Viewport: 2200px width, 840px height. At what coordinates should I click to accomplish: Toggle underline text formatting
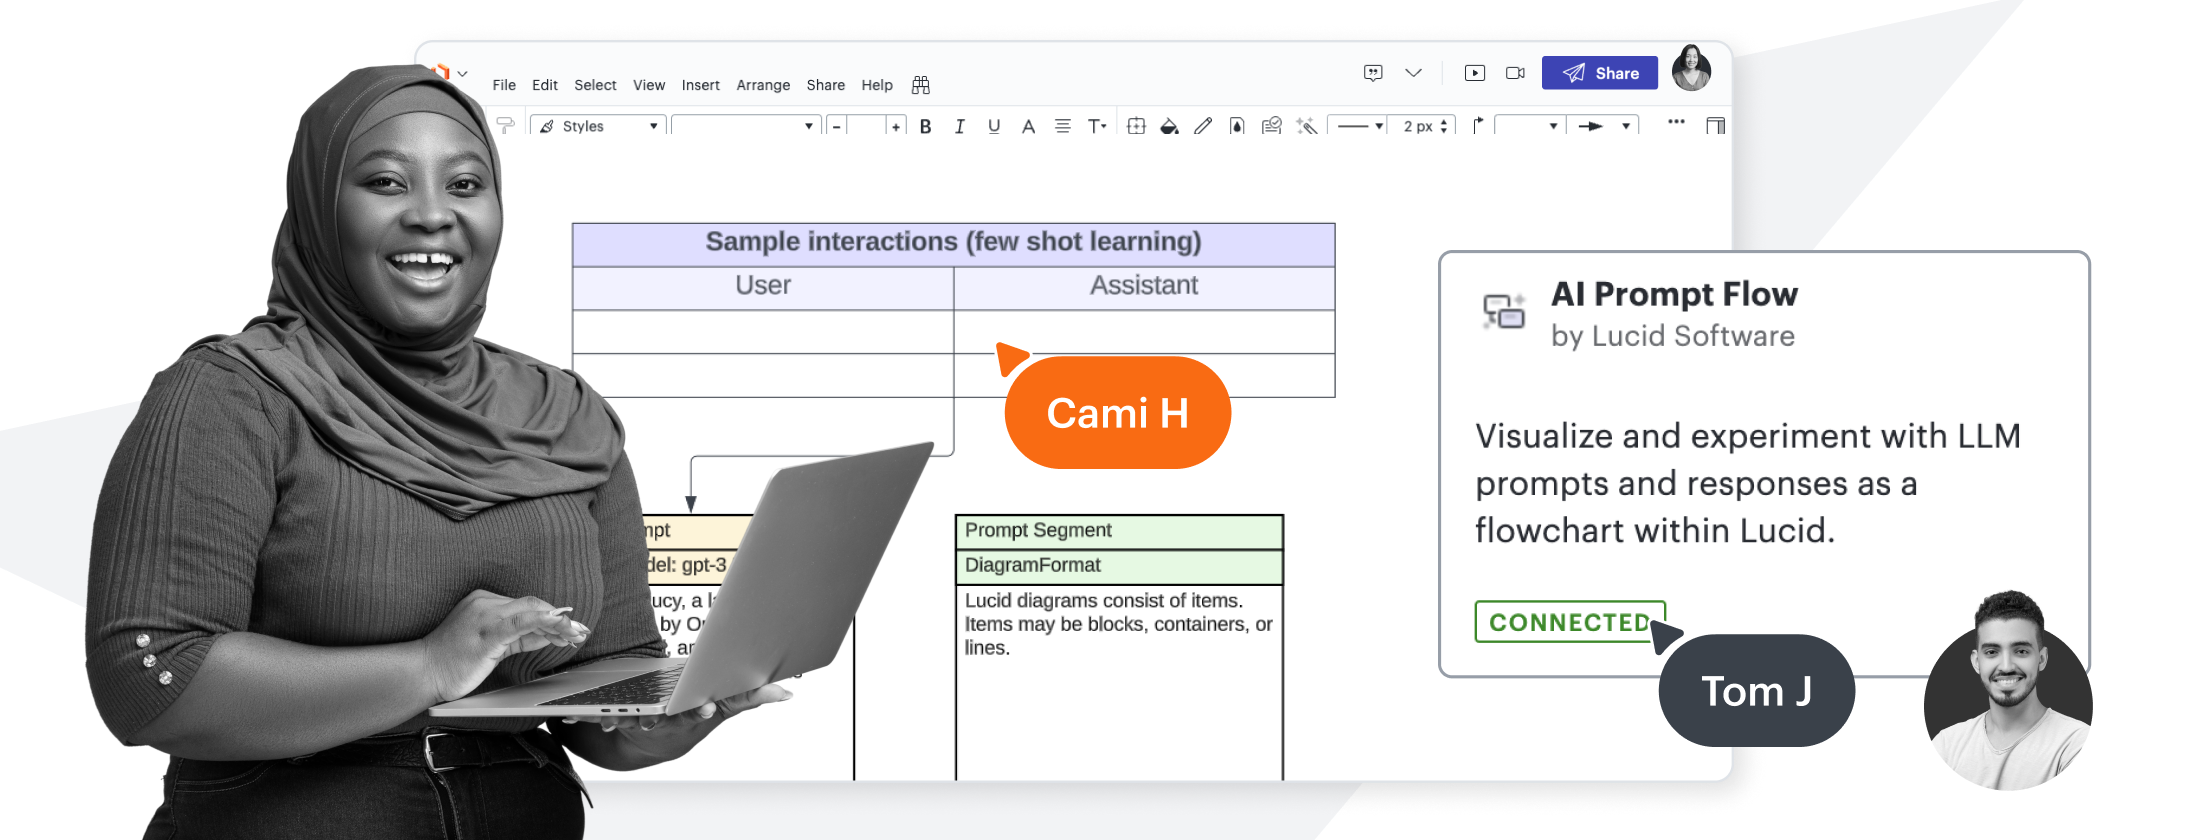click(x=993, y=126)
